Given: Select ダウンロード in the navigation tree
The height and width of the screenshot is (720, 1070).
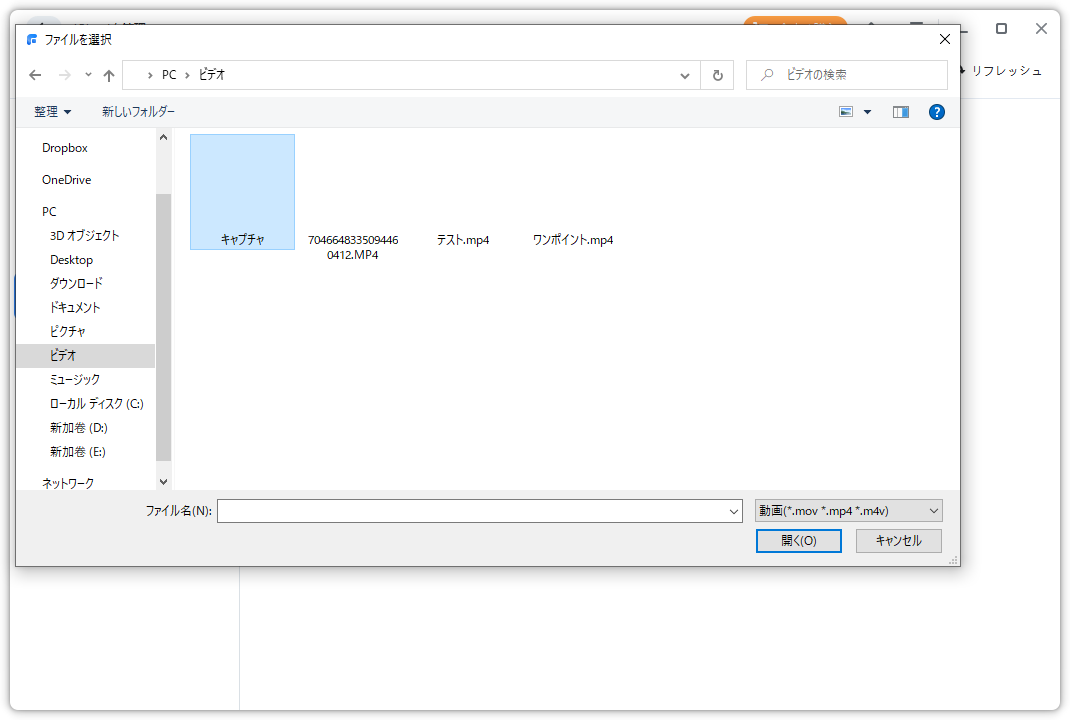Looking at the screenshot, I should pos(76,283).
